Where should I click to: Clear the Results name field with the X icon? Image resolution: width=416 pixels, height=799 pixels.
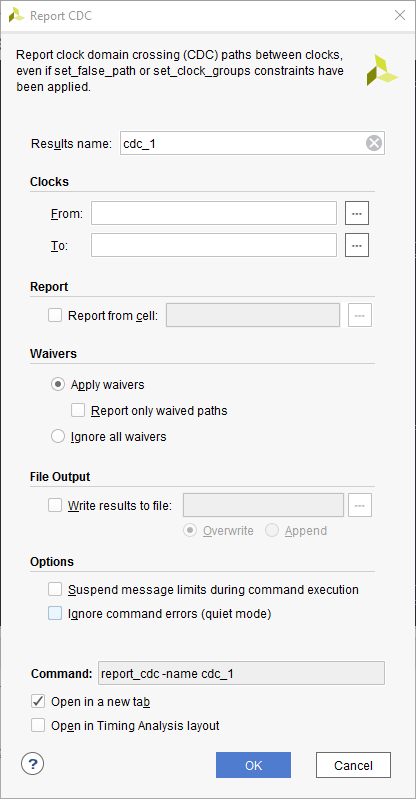click(374, 144)
